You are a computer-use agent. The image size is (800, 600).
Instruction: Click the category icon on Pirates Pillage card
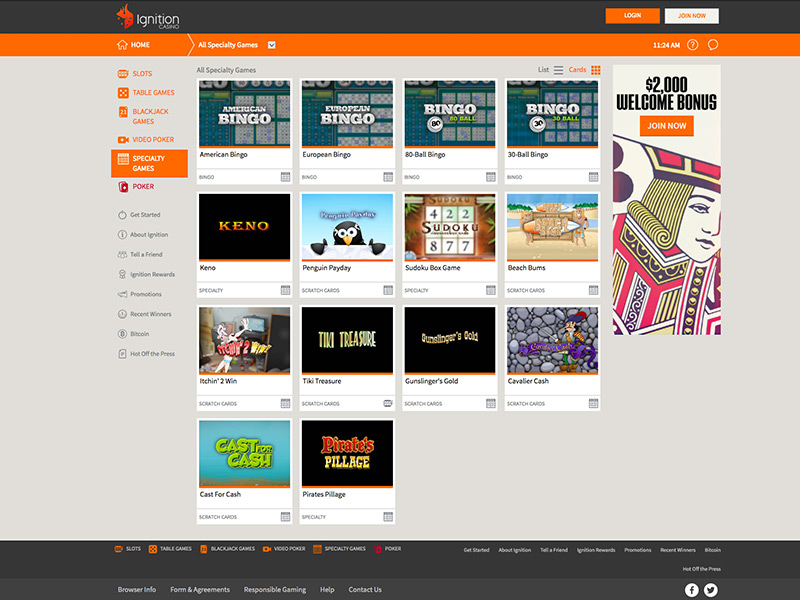coord(388,516)
